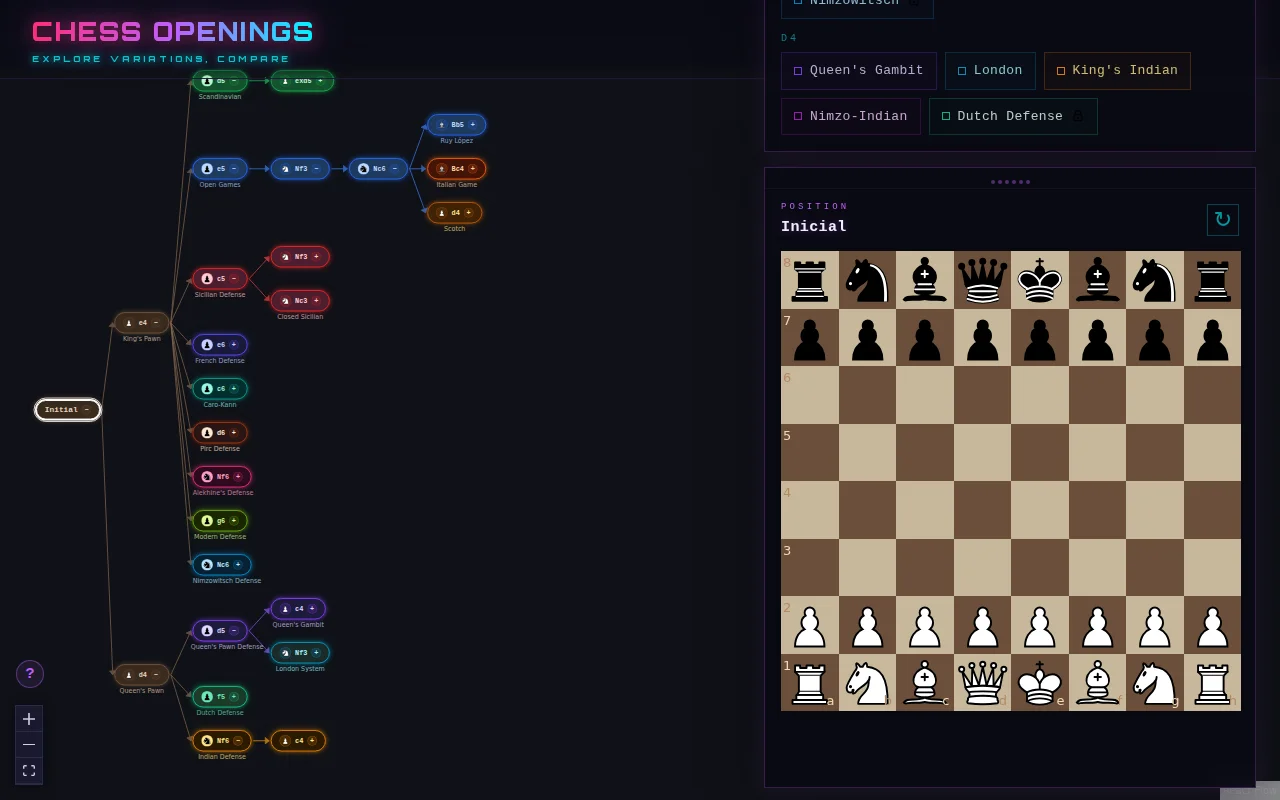Check the King's Indian opening box
The image size is (1280, 800).
pos(1061,71)
